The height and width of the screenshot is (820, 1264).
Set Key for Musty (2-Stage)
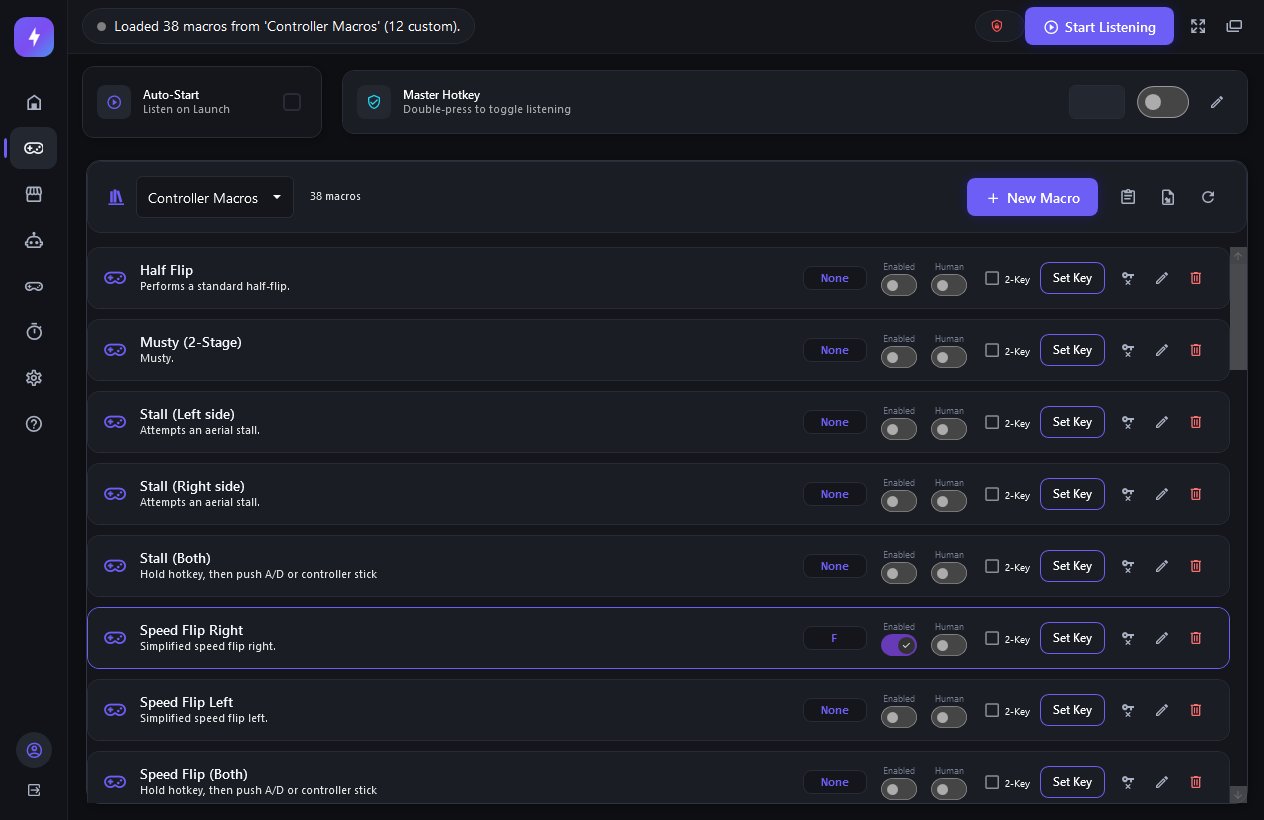1072,350
